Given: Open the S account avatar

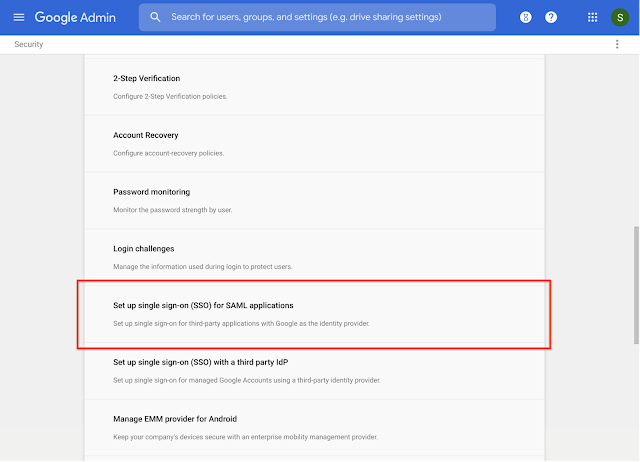Looking at the screenshot, I should 620,17.
